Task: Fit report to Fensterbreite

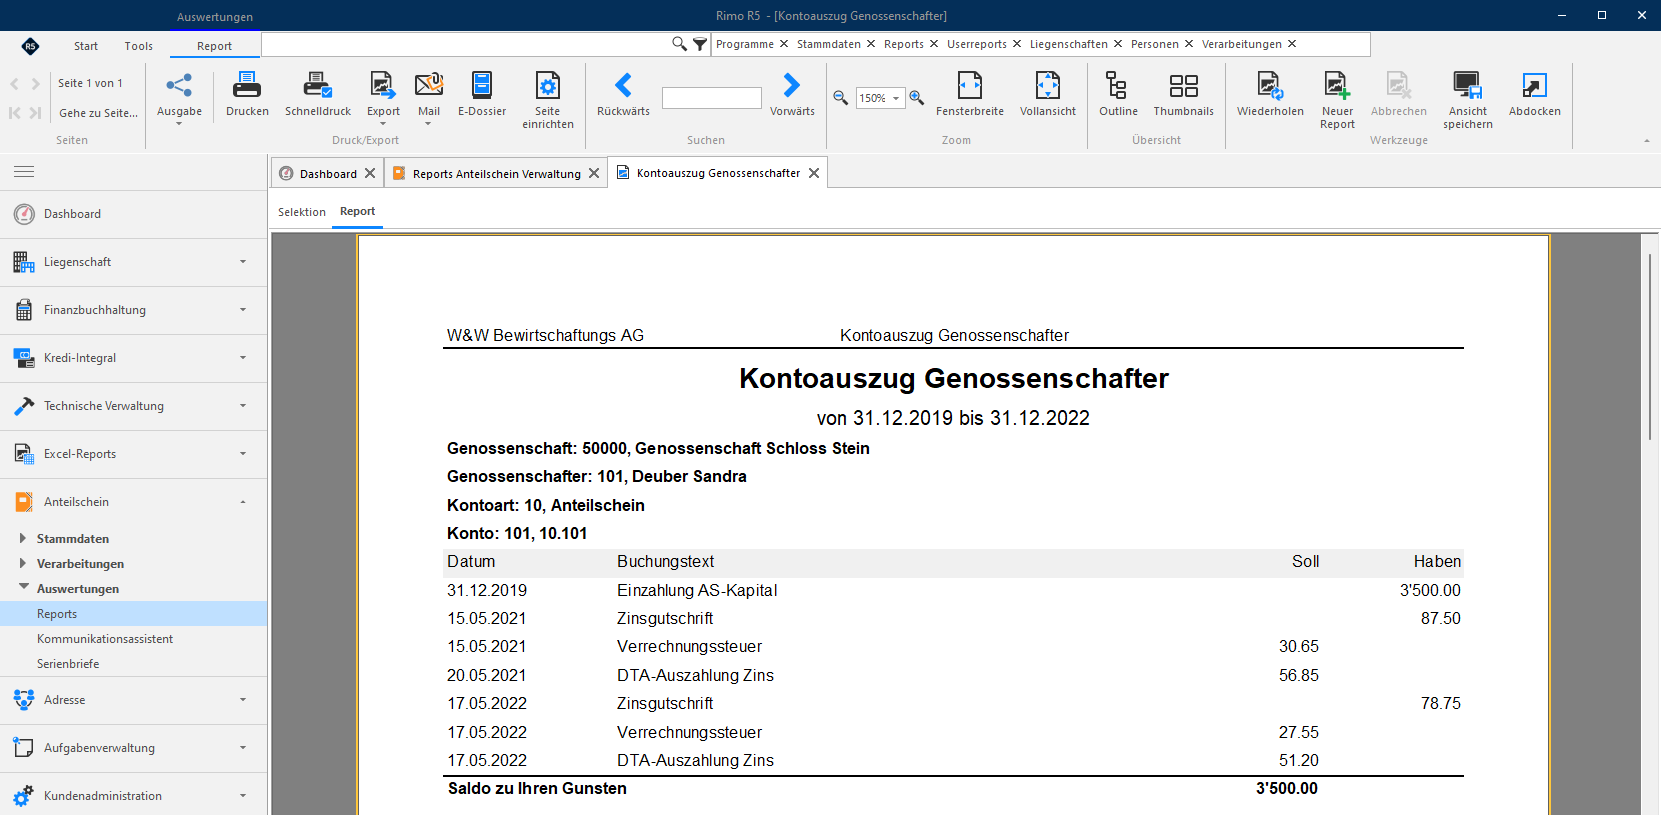Action: 970,95
